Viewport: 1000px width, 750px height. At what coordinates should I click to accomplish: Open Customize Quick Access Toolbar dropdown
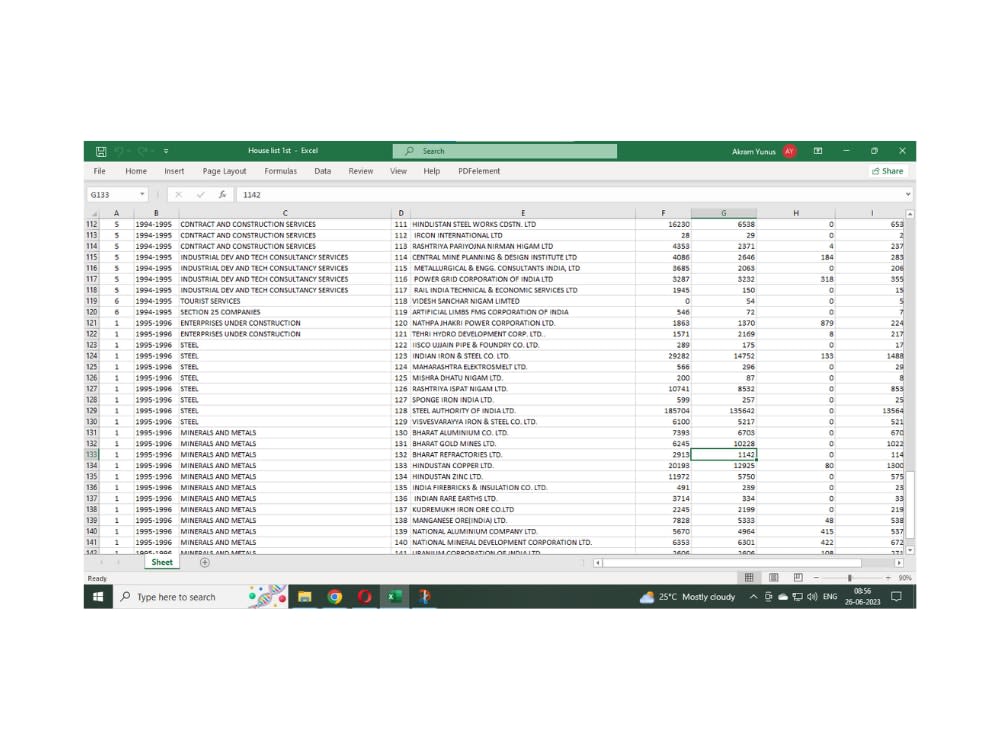click(166, 151)
